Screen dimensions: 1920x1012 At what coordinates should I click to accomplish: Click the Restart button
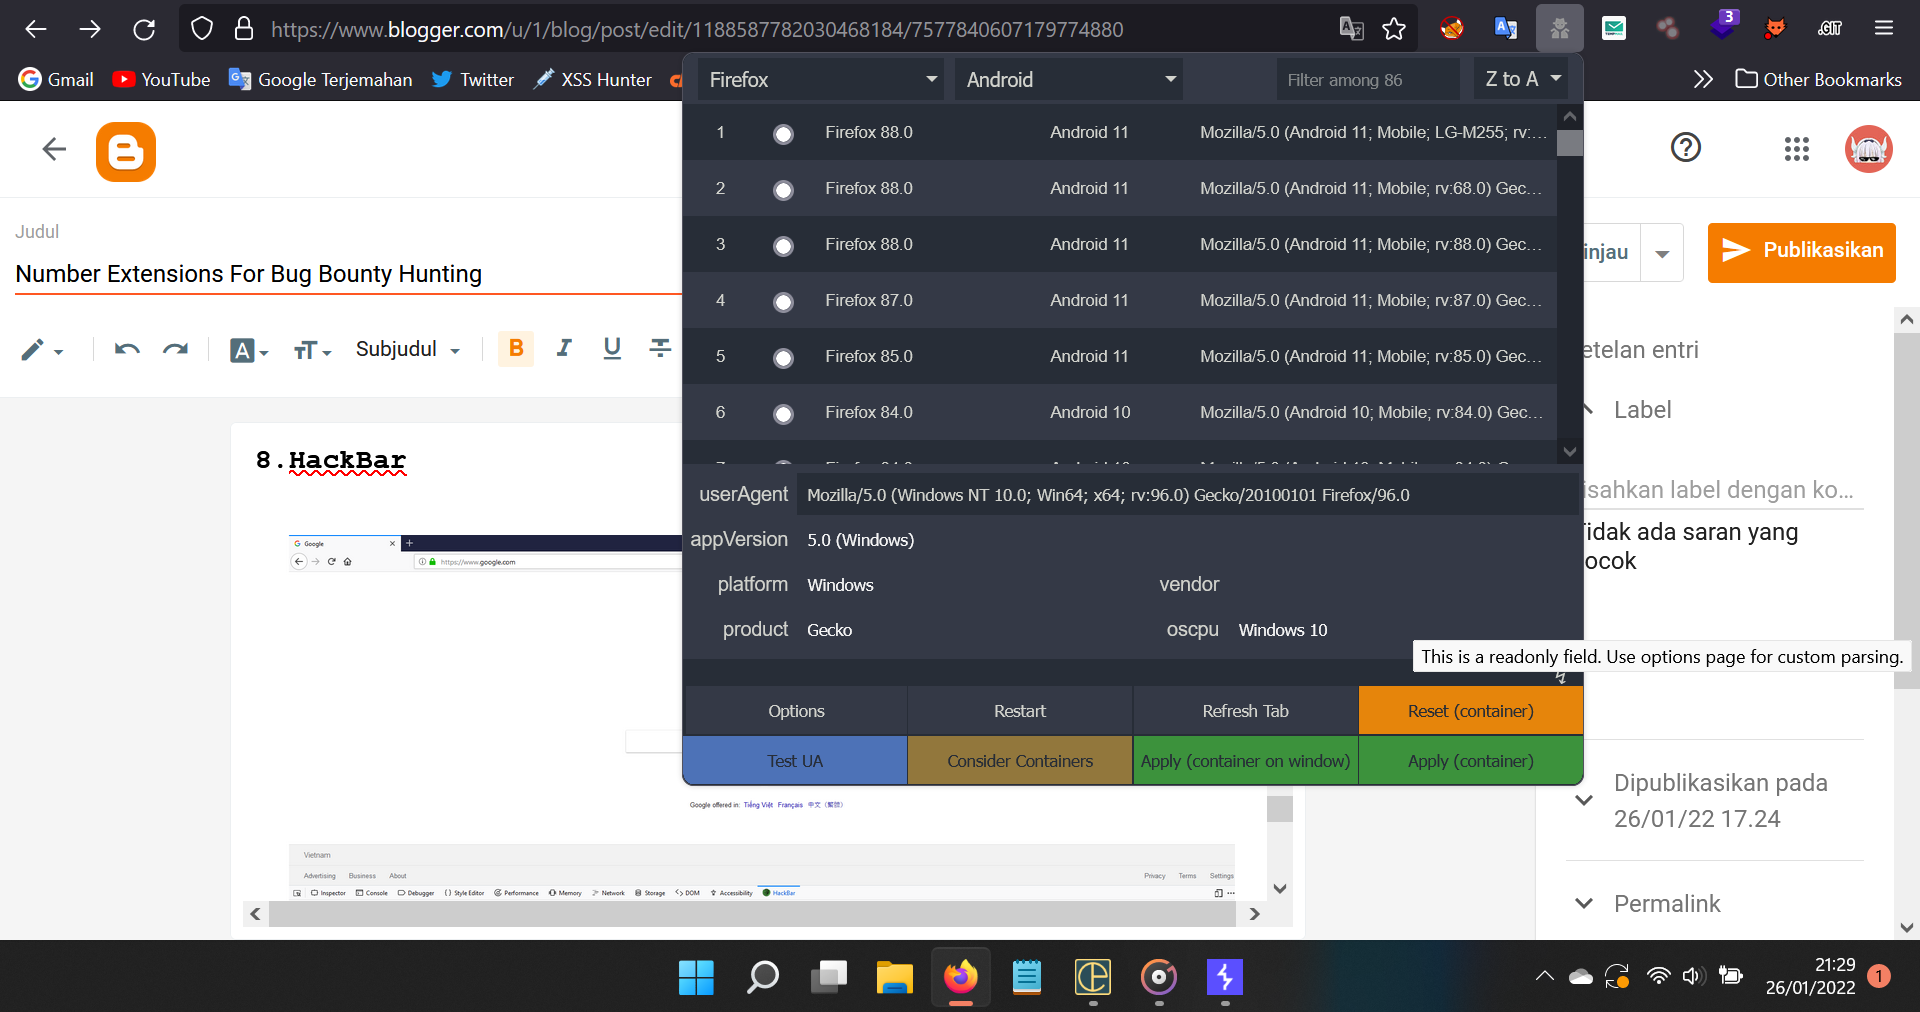point(1020,711)
